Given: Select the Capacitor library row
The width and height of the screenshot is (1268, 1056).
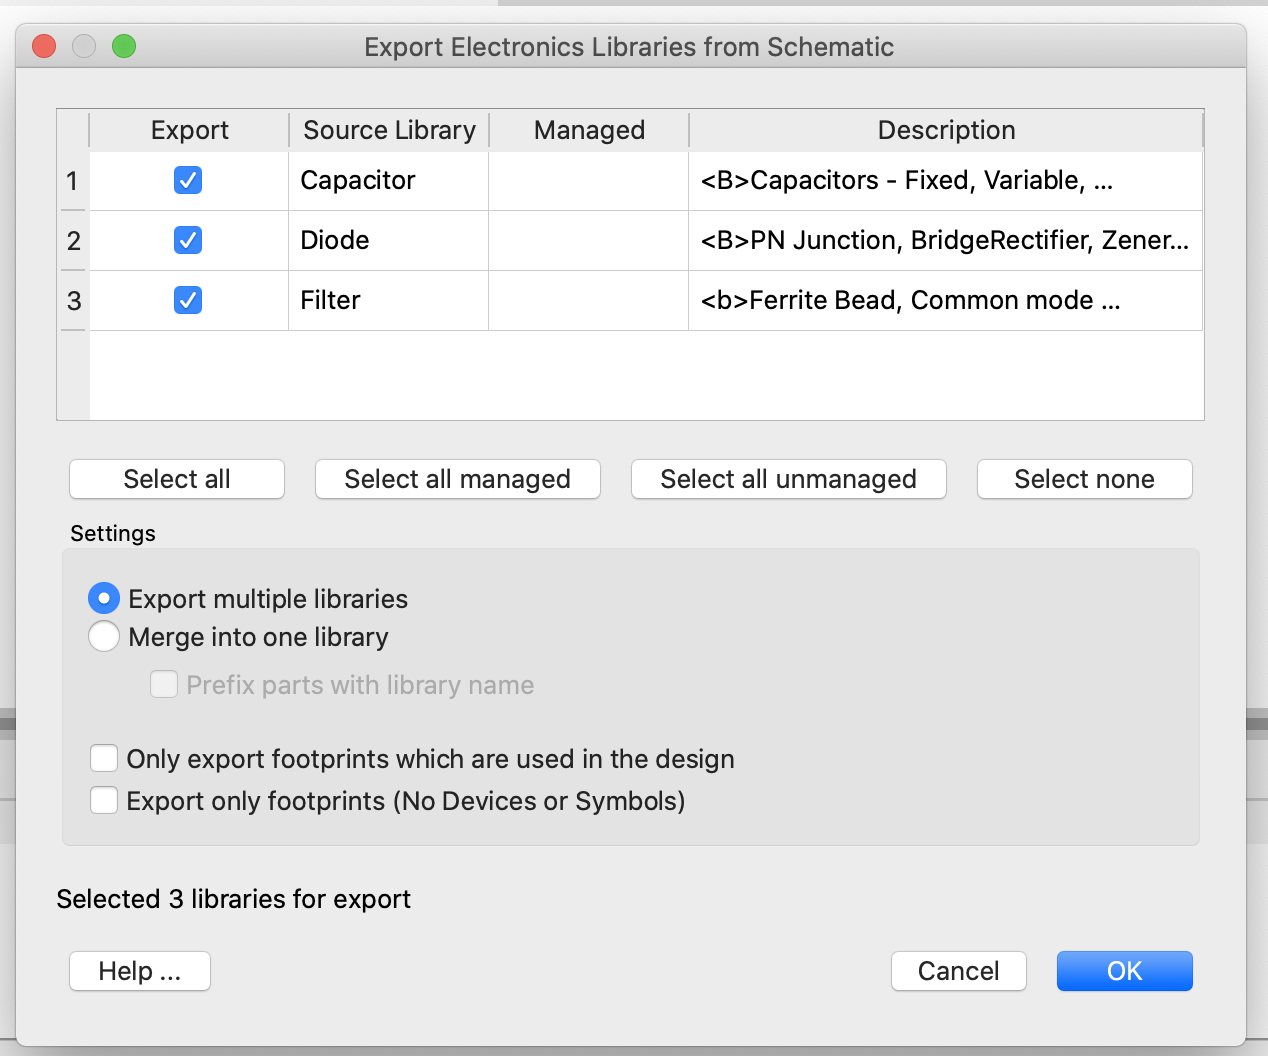Looking at the screenshot, I should (x=388, y=181).
